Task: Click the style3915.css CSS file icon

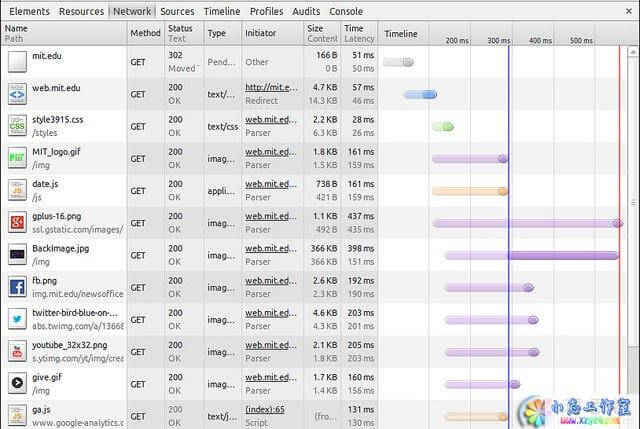Action: pos(17,126)
